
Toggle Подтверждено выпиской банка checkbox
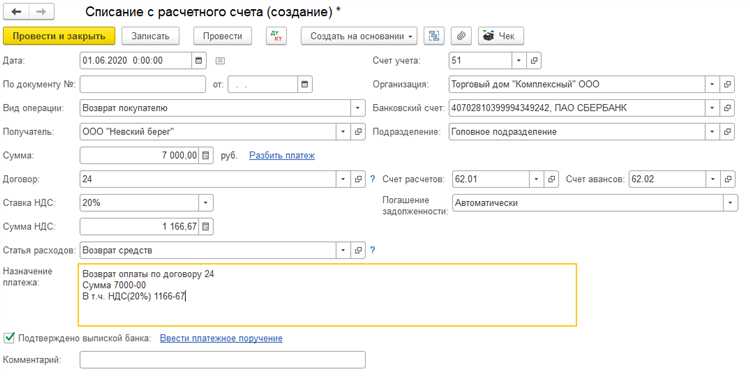[x=9, y=338]
